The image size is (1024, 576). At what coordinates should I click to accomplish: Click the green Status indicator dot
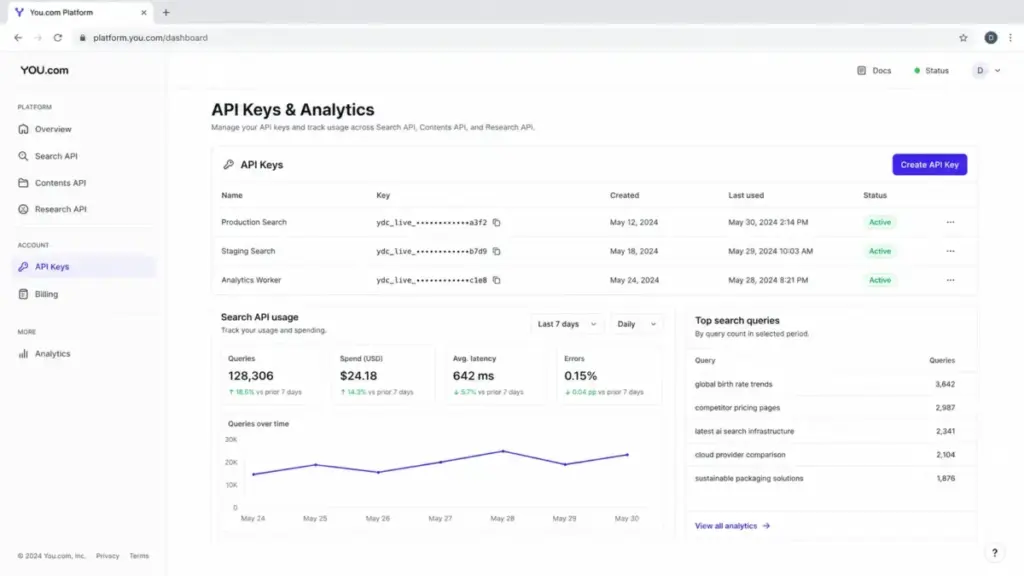pyautogui.click(x=917, y=71)
